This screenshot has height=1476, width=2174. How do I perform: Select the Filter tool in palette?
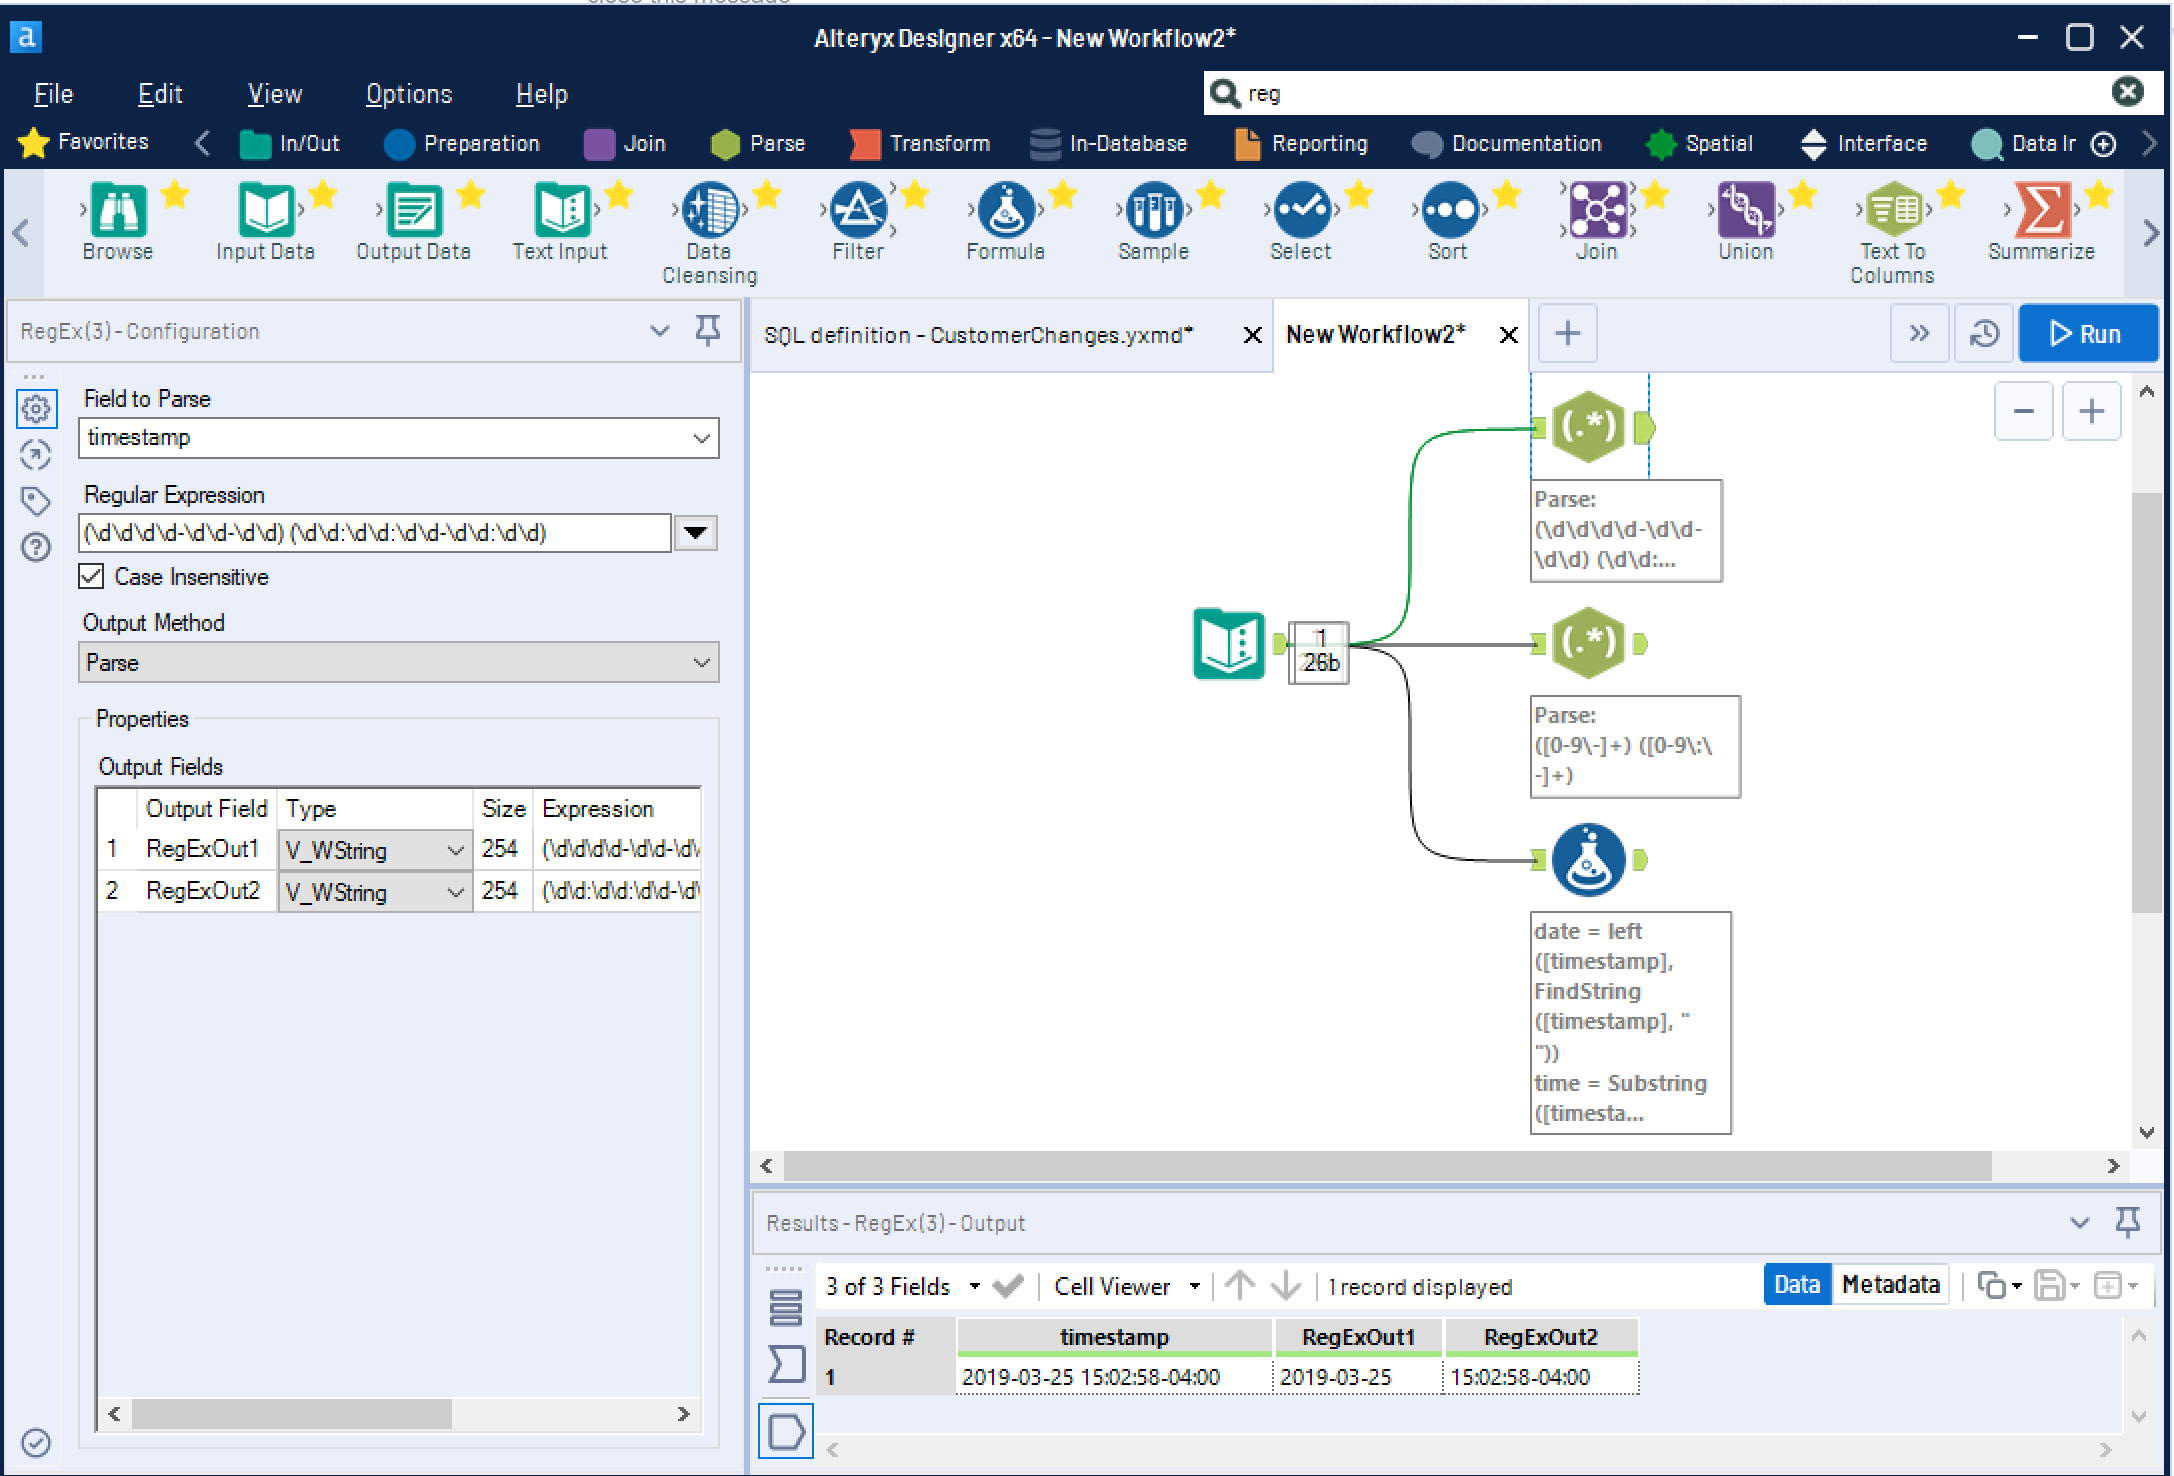click(x=857, y=211)
